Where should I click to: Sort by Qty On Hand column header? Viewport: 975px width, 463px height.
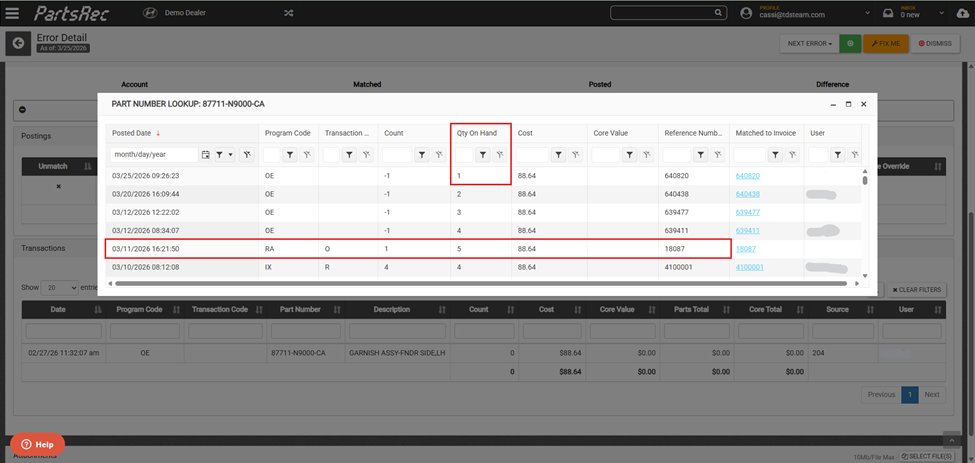click(x=477, y=133)
